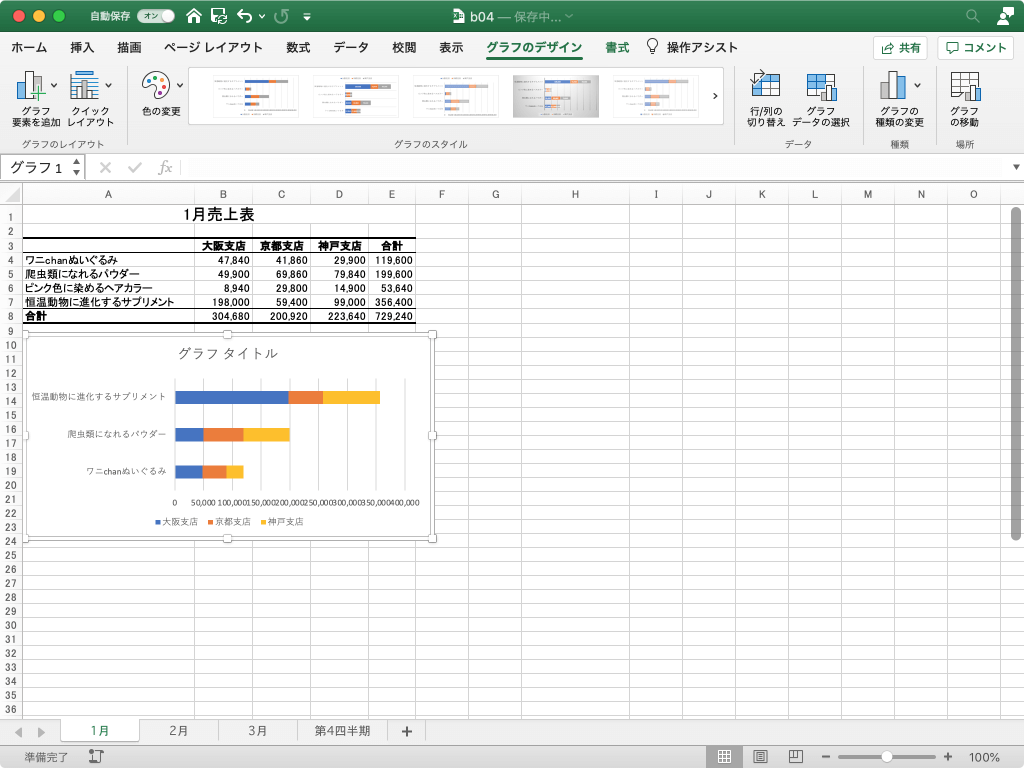Click the Comments button
Image resolution: width=1024 pixels, height=768 pixels.
976,48
